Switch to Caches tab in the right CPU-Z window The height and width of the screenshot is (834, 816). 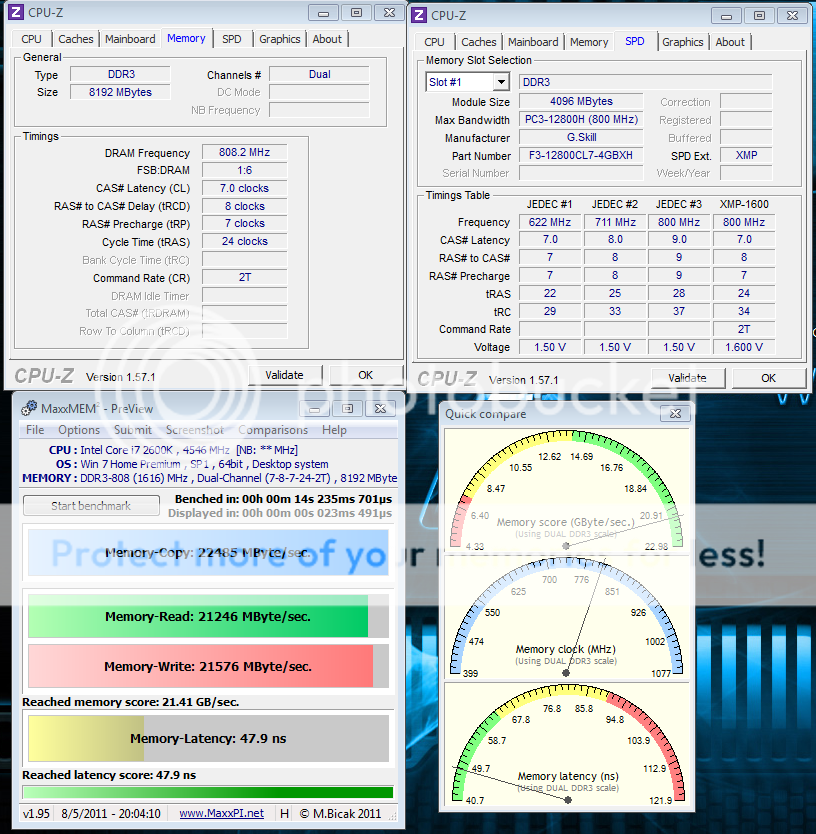479,42
